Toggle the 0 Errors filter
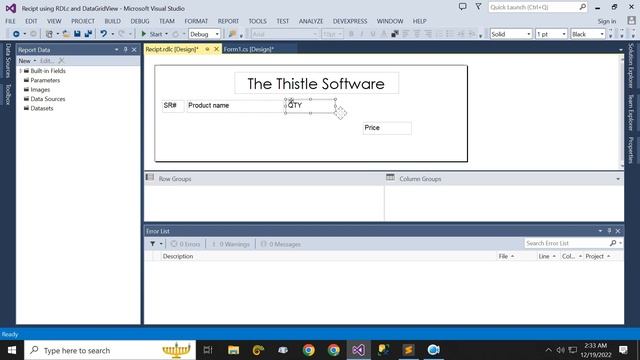Screen dimensions: 640x360 [186, 244]
